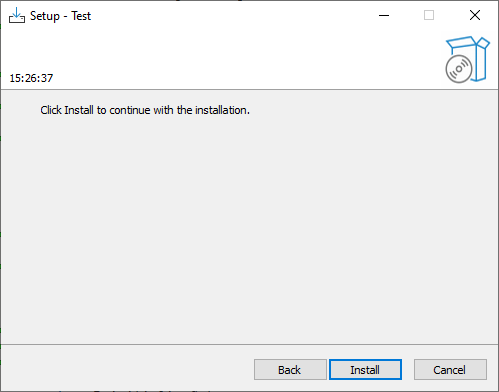Click the word 'Test' in the window title
The image size is (499, 392).
pyautogui.click(x=81, y=16)
